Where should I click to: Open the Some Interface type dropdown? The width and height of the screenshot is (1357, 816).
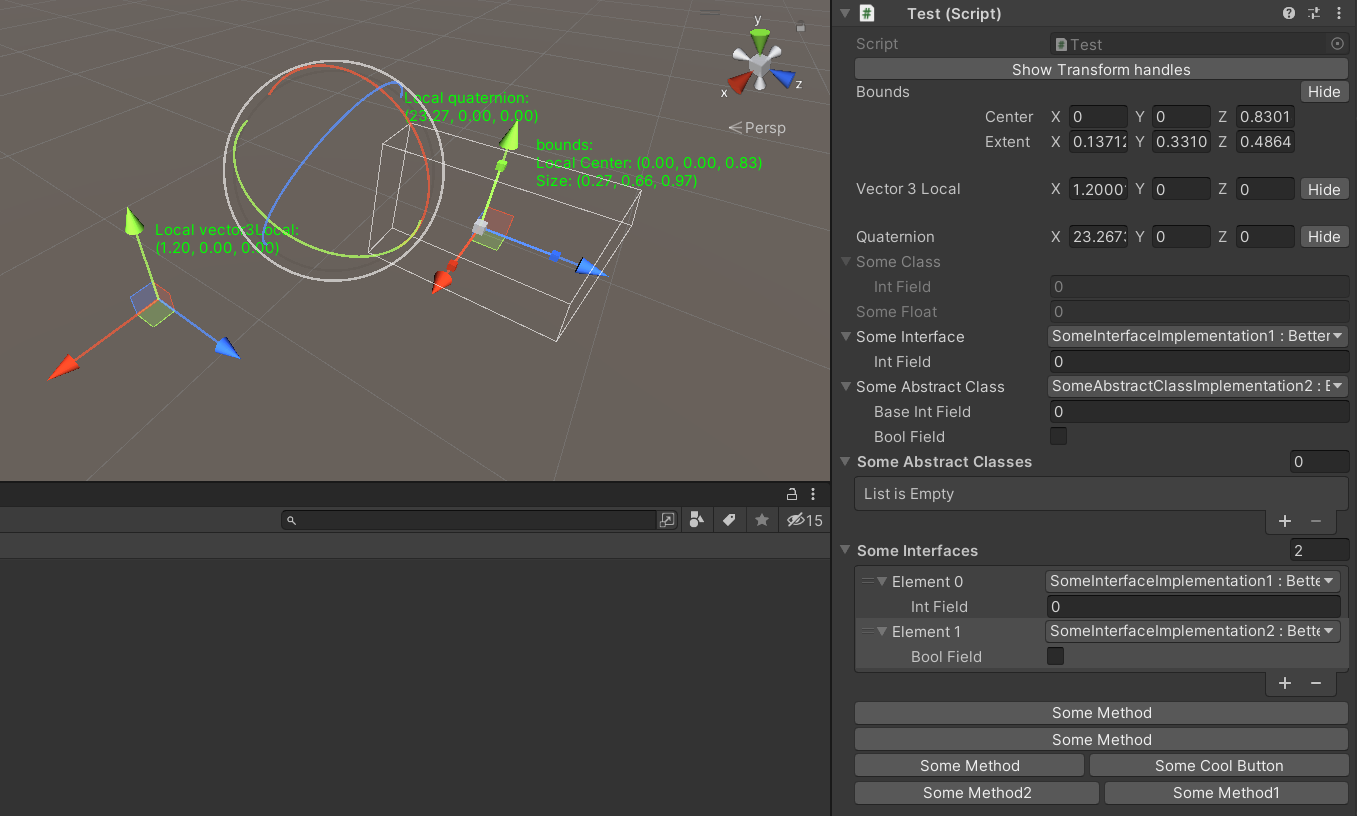tap(1198, 336)
